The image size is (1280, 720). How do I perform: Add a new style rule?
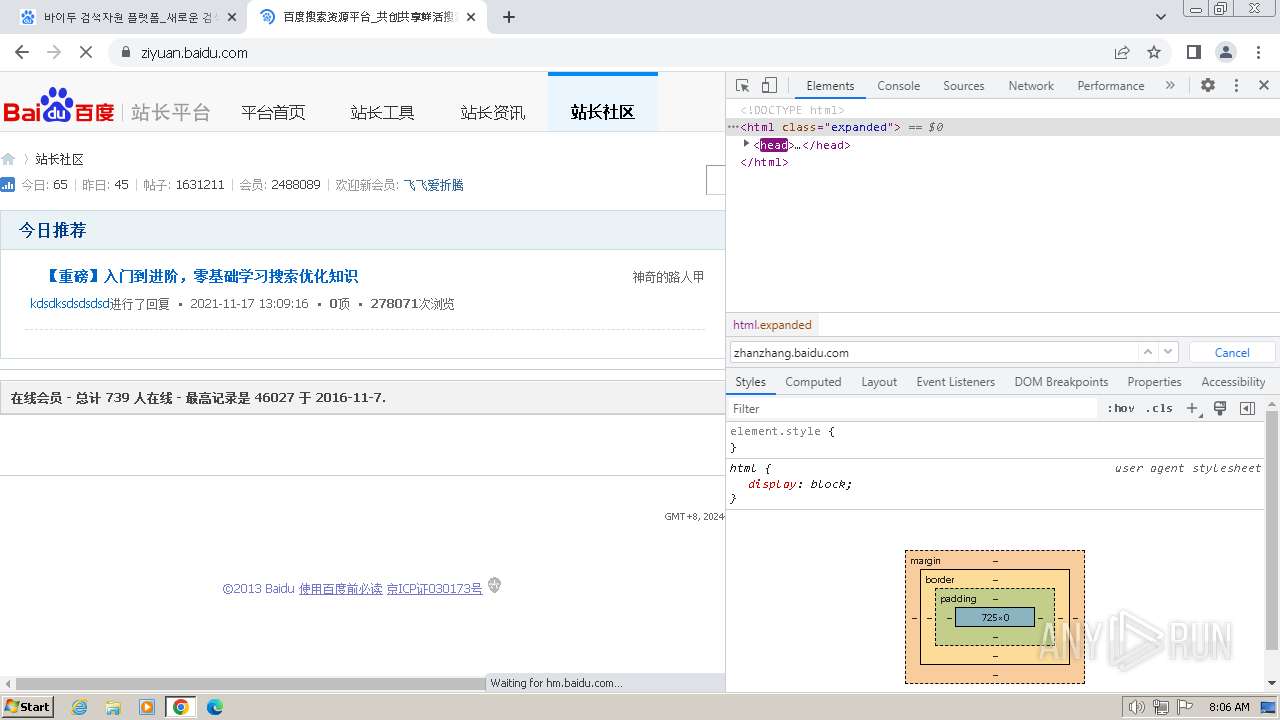point(1192,408)
